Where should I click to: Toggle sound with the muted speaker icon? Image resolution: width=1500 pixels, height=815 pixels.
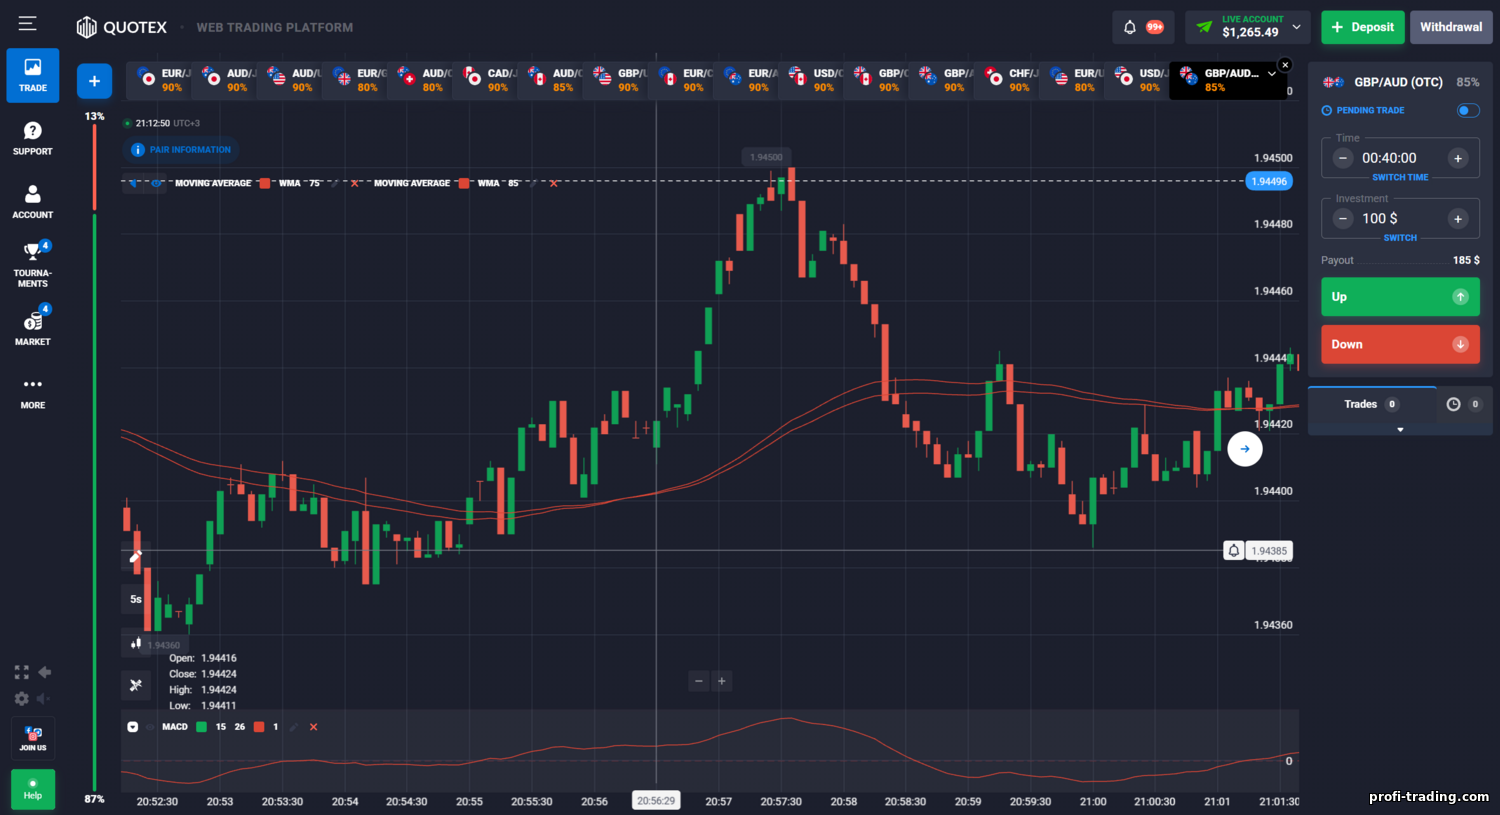44,698
